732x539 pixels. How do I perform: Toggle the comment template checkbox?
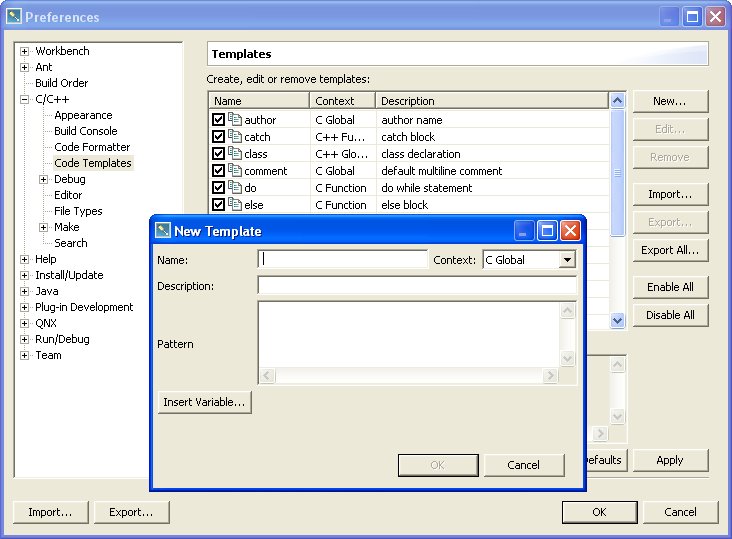click(x=218, y=171)
